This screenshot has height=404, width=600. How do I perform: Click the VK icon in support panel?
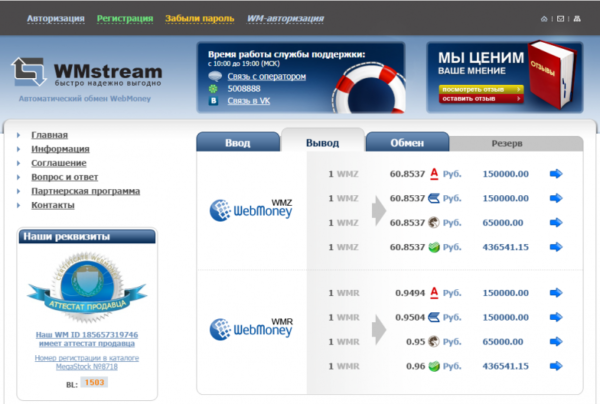[214, 101]
